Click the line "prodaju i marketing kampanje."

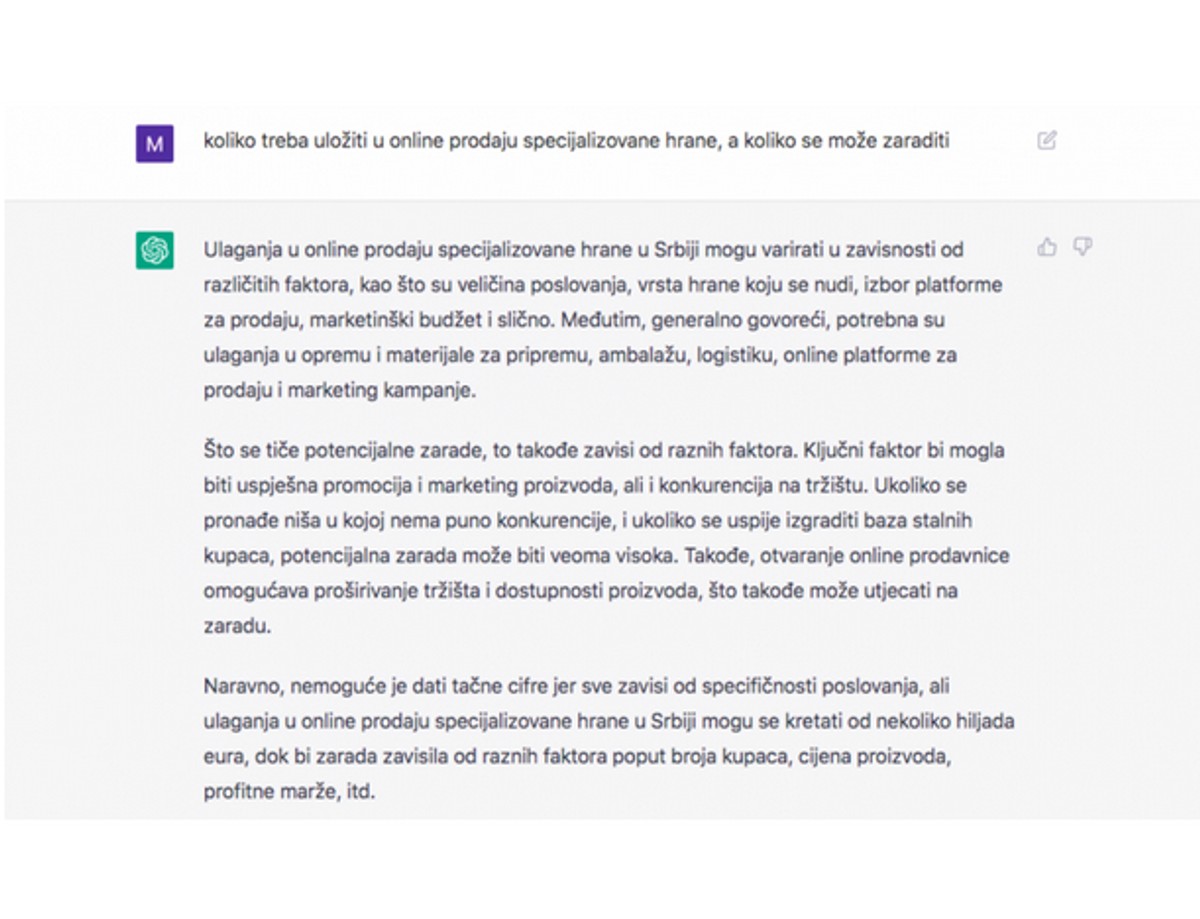(340, 391)
